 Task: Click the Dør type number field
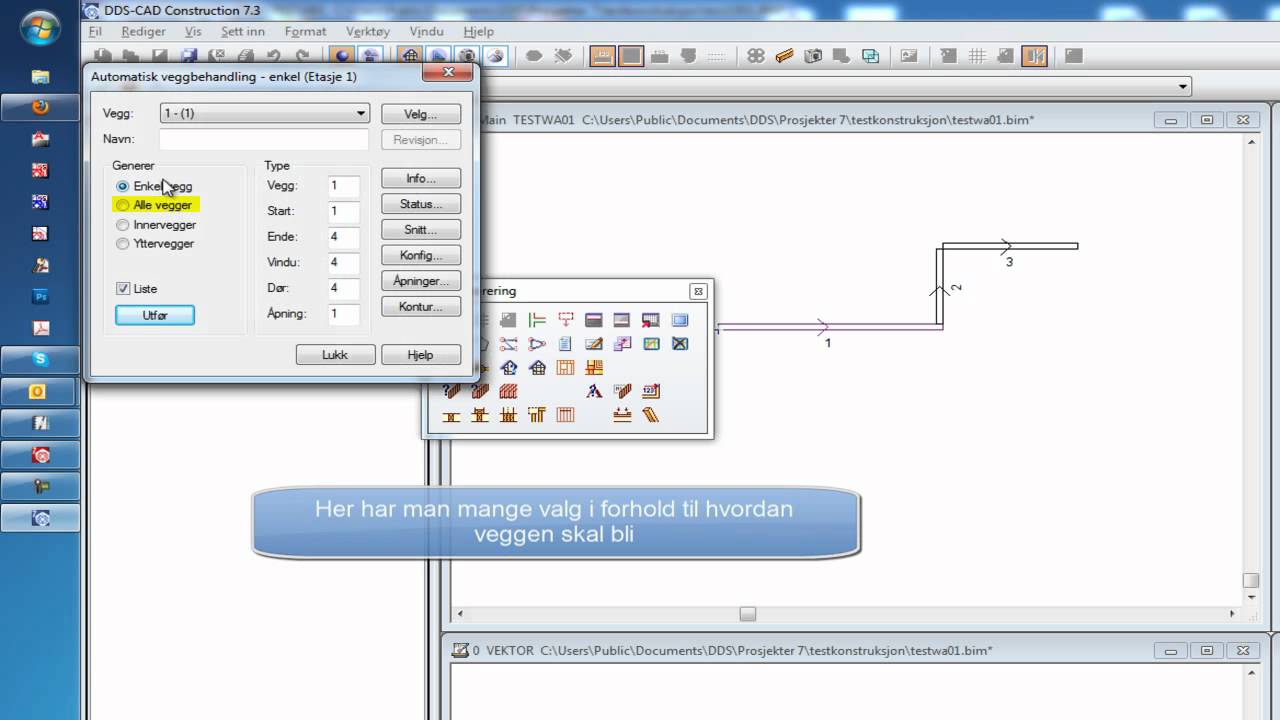pos(343,288)
